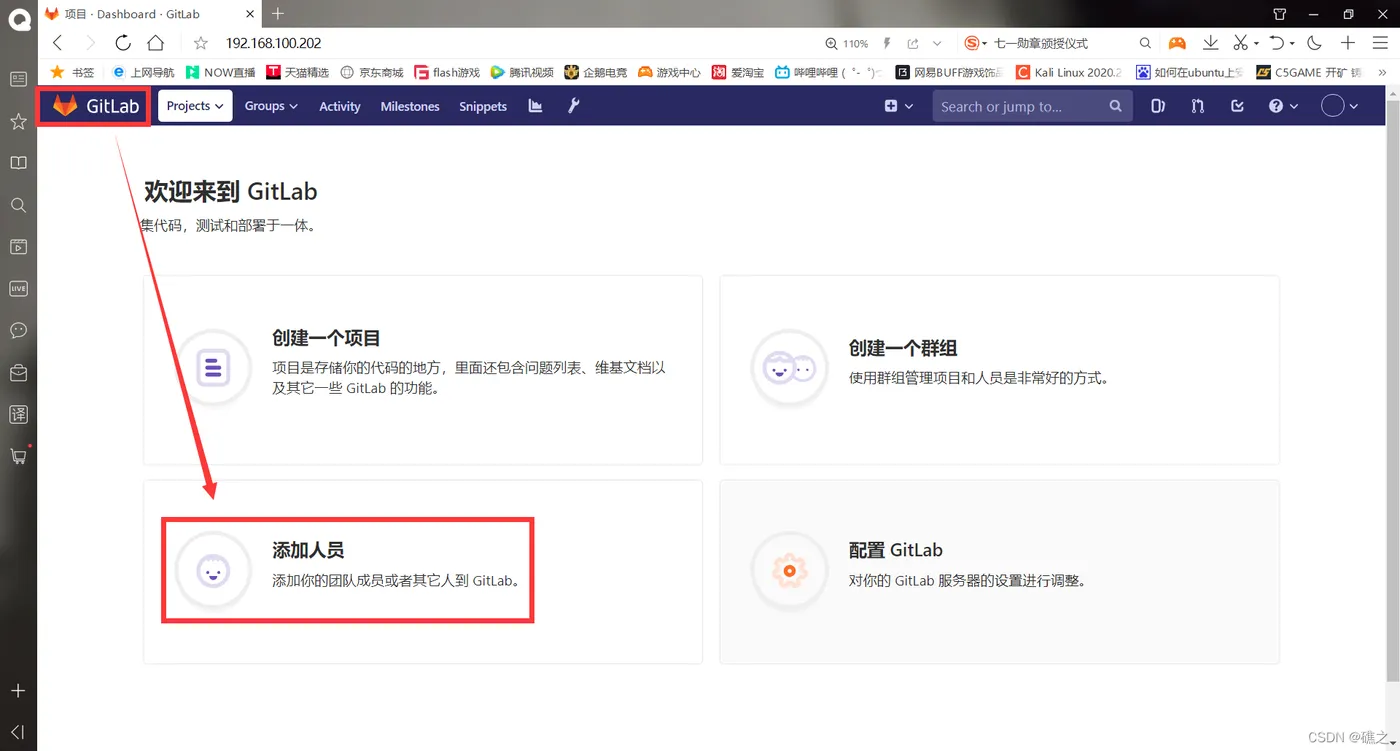The height and width of the screenshot is (751, 1400).
Task: Open the Issues icon in navbar
Action: pos(1158,106)
